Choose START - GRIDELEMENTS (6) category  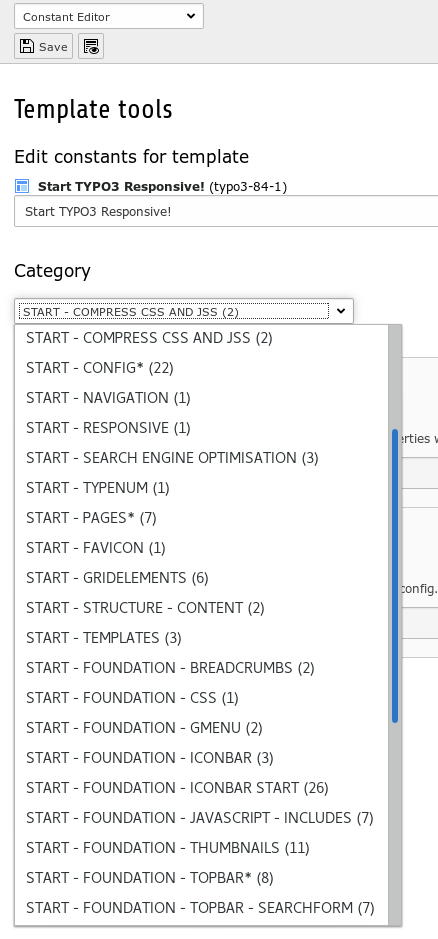tap(201, 577)
